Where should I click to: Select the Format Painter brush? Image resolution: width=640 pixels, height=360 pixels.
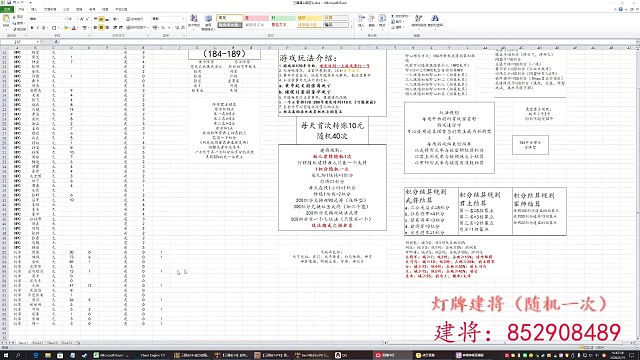click(15, 29)
